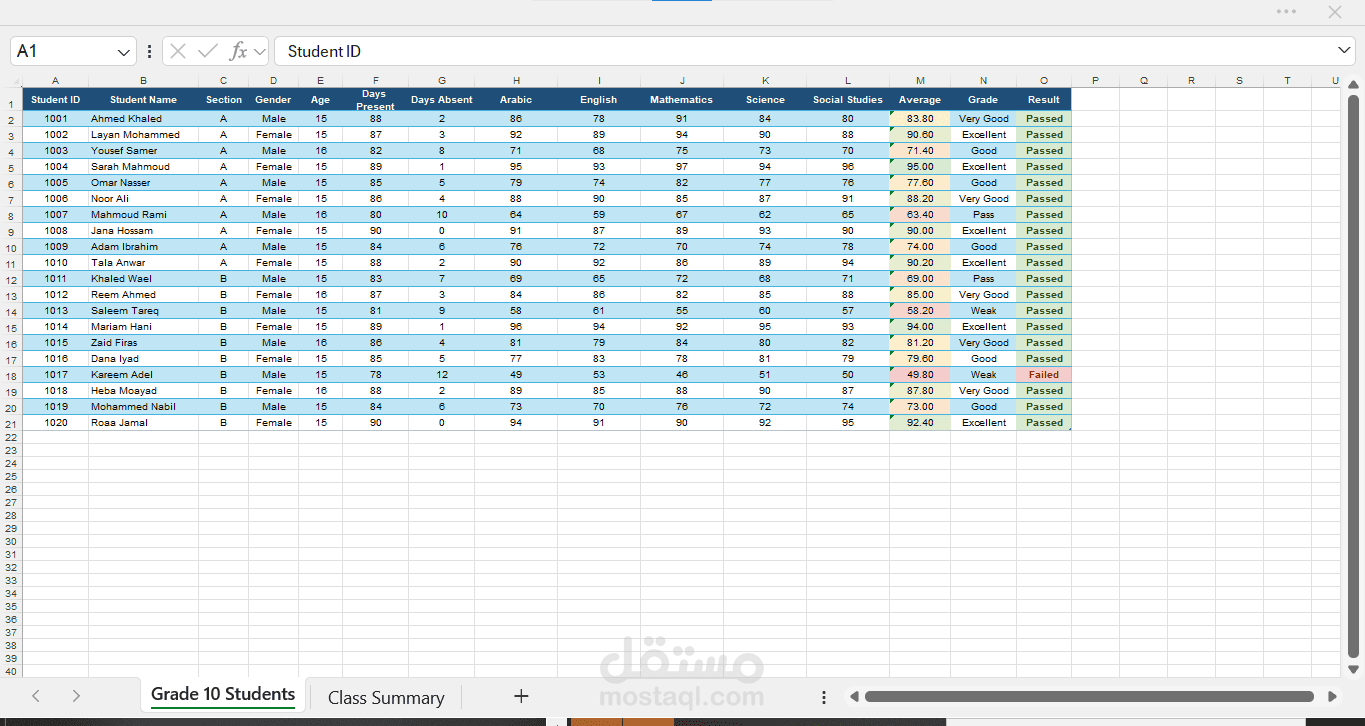Open more options ellipsis at window top

[x=1286, y=12]
